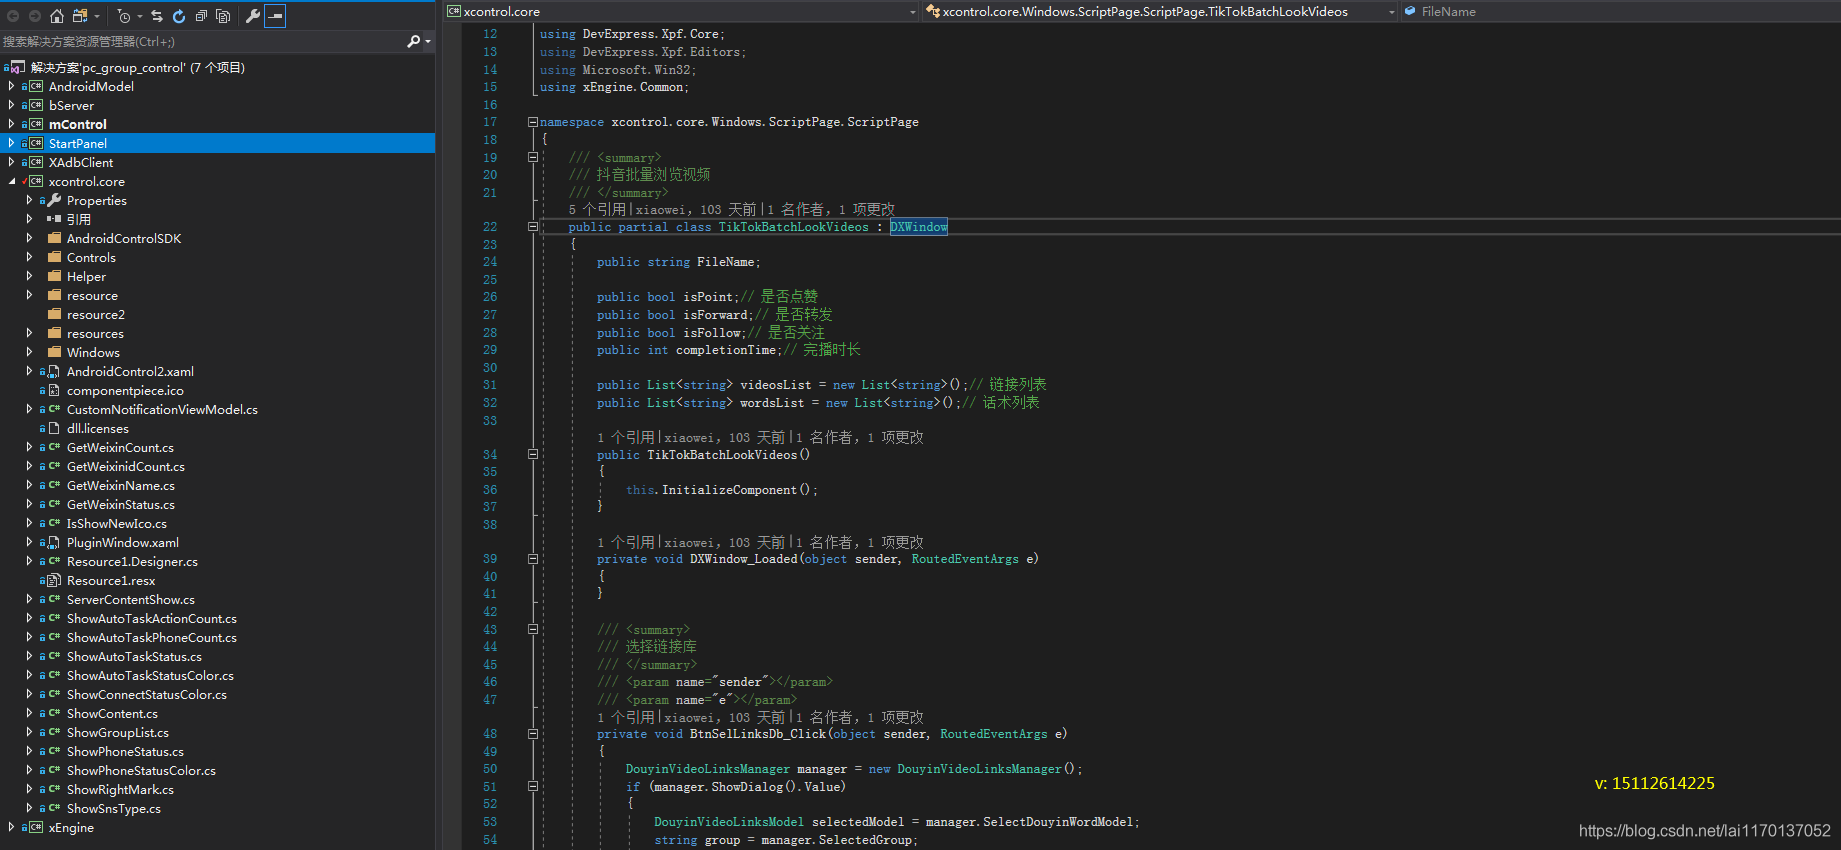Click CodeLens '1 个引用' above BtnSelLinksDb_Click
This screenshot has height=850, width=1841.
[625, 717]
